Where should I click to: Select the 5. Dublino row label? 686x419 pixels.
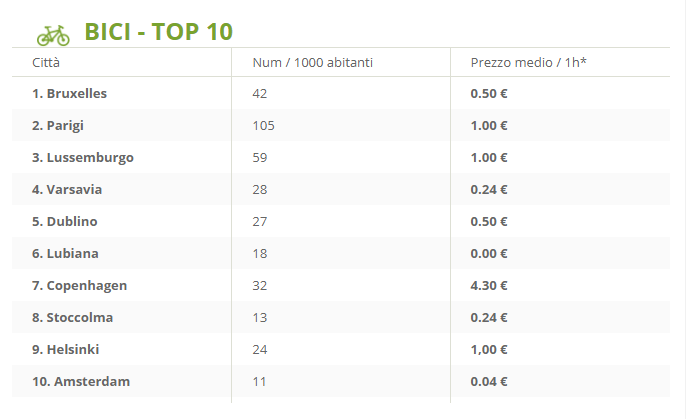pos(64,221)
